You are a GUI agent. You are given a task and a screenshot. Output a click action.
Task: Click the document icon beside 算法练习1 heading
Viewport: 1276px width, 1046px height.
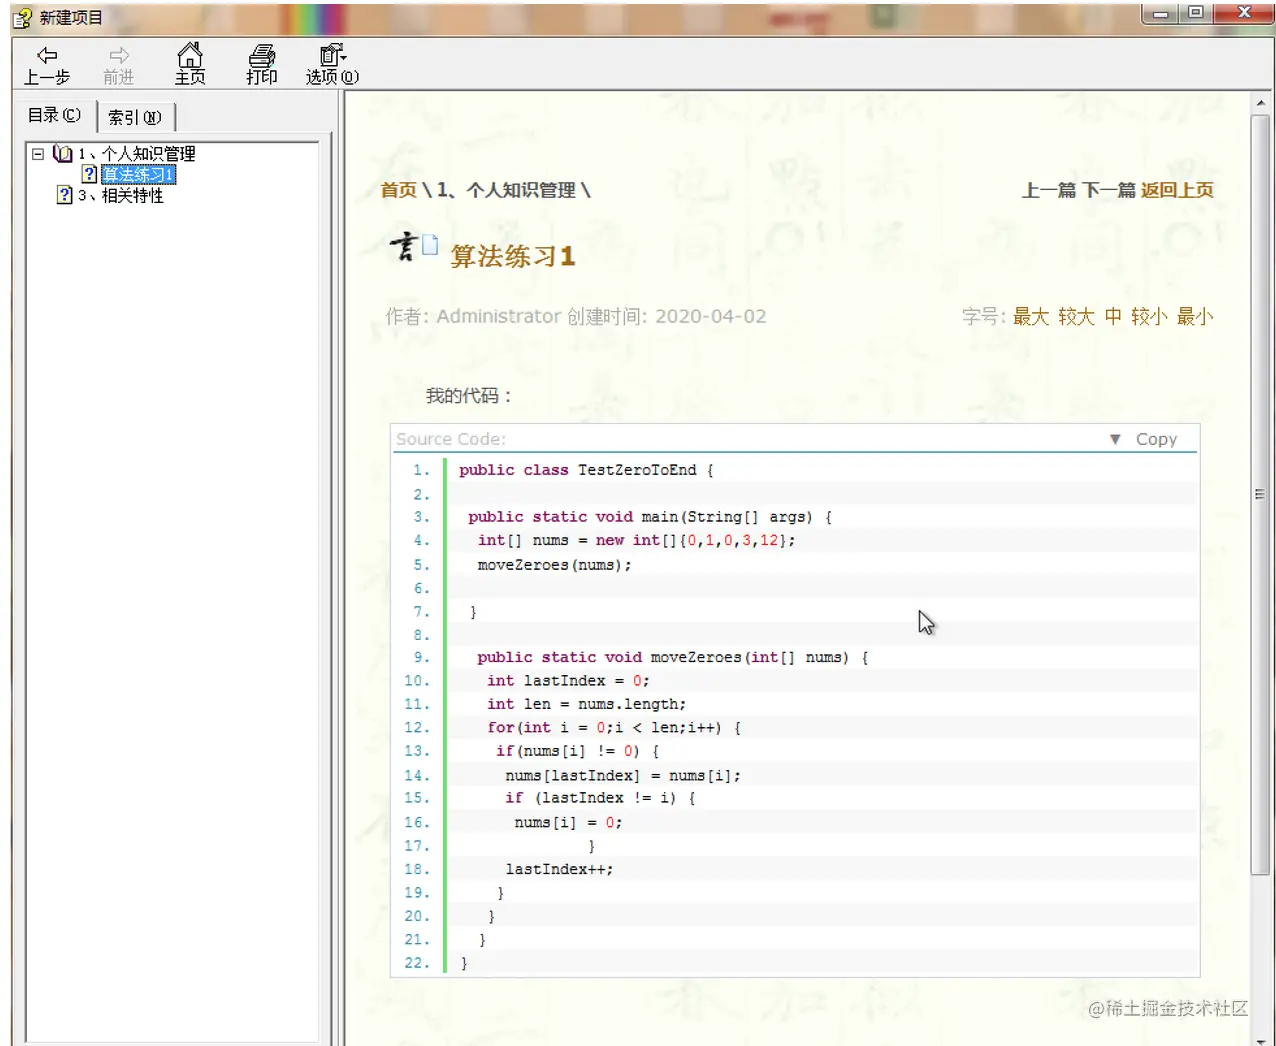[430, 244]
